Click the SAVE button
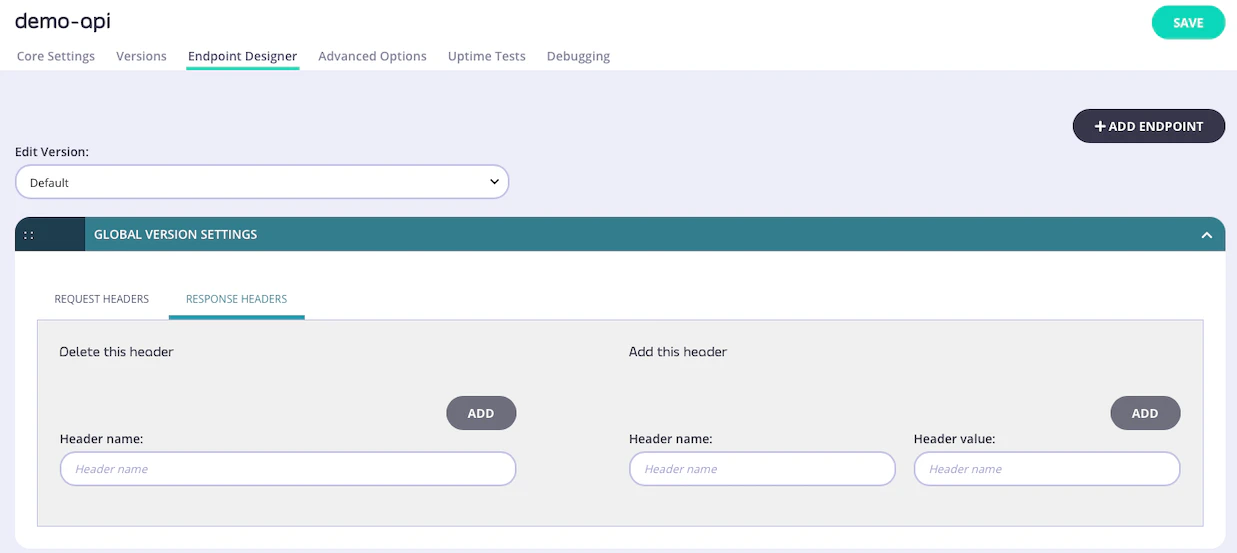The image size is (1237, 553). (x=1188, y=23)
